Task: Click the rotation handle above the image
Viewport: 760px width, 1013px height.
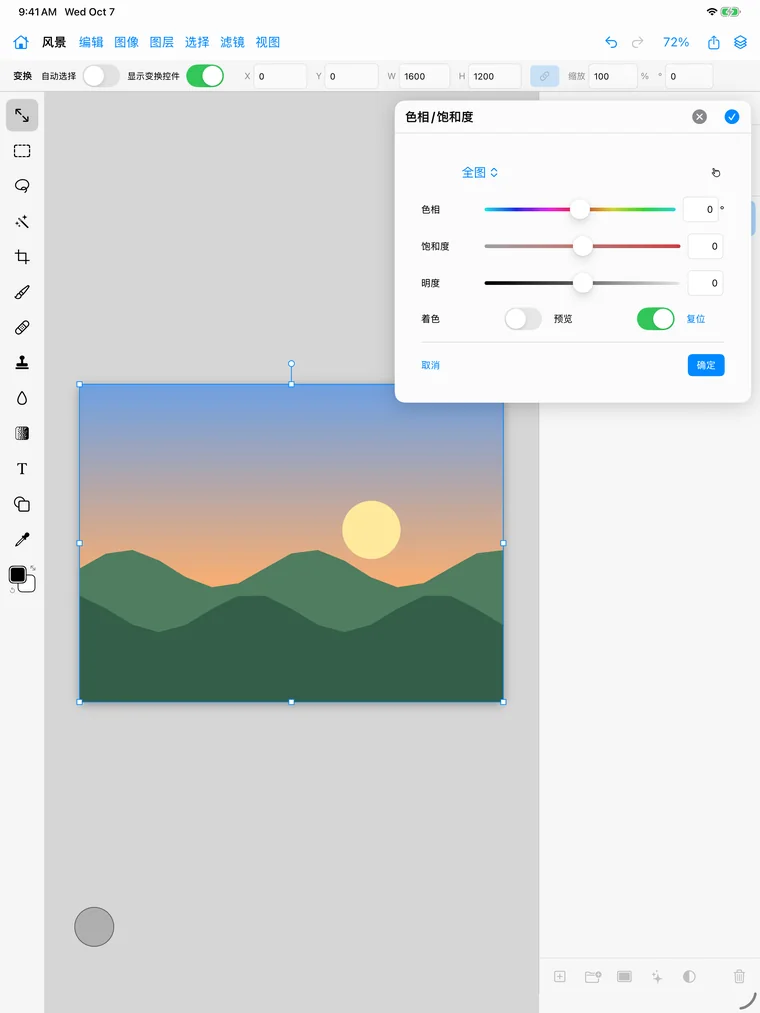Action: (x=291, y=364)
